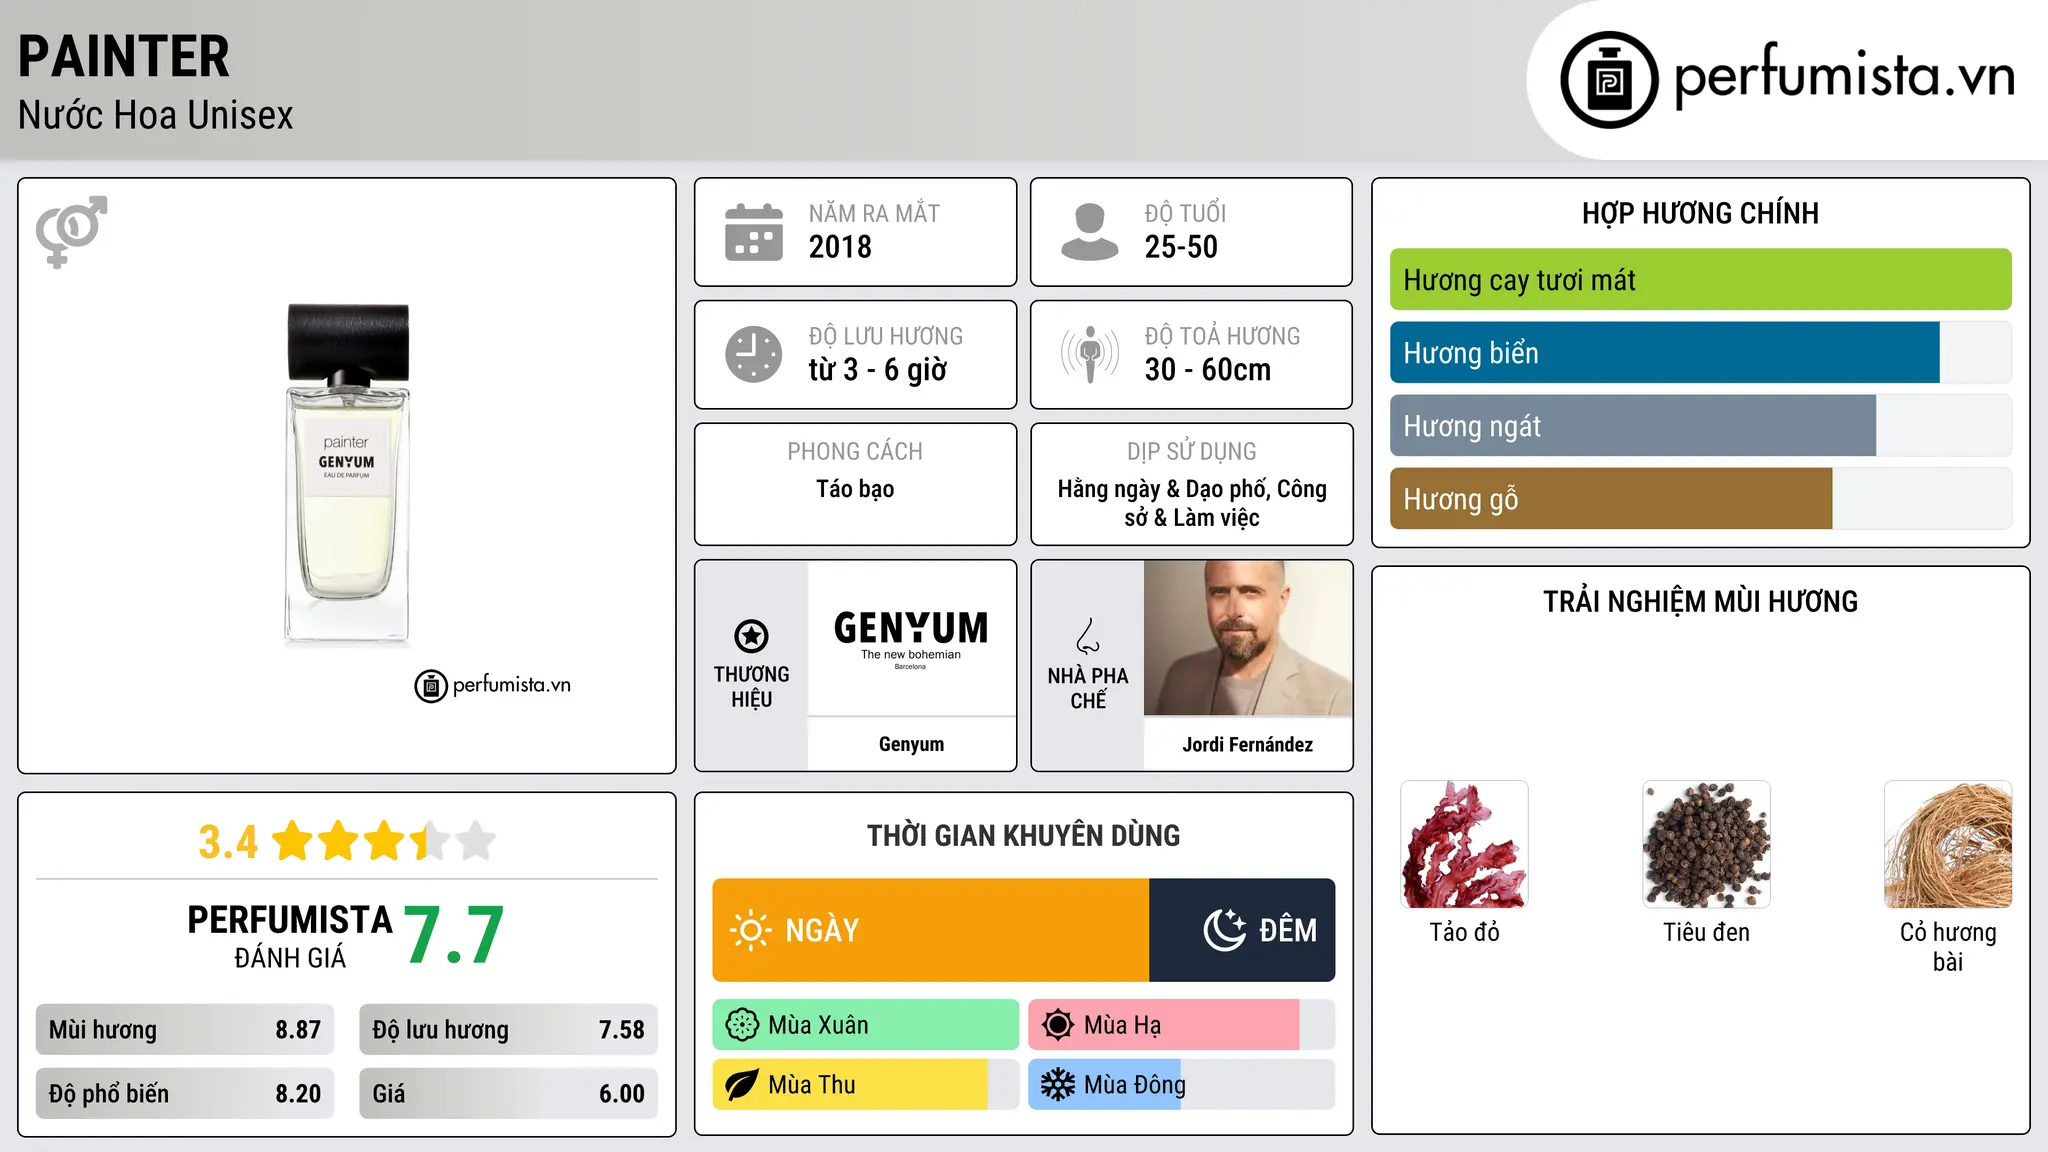
Task: Click the style value Táo bạo
Action: (x=855, y=489)
